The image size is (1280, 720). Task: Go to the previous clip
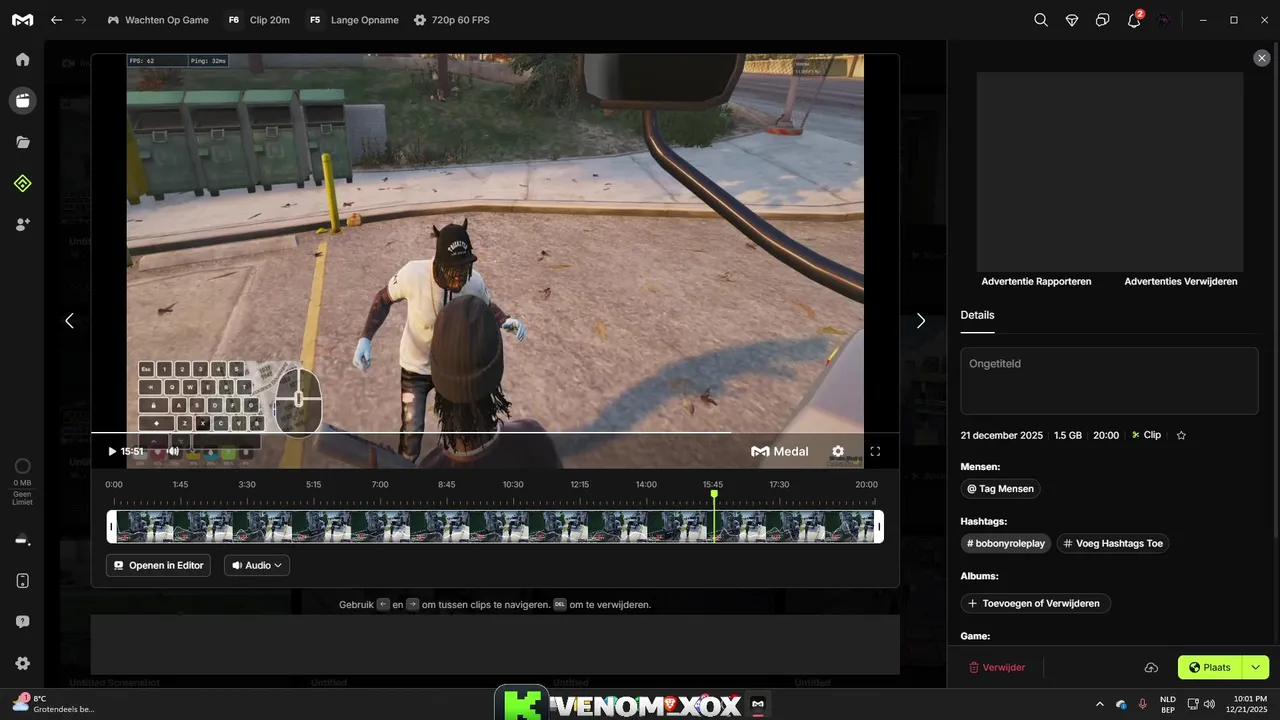(69, 321)
